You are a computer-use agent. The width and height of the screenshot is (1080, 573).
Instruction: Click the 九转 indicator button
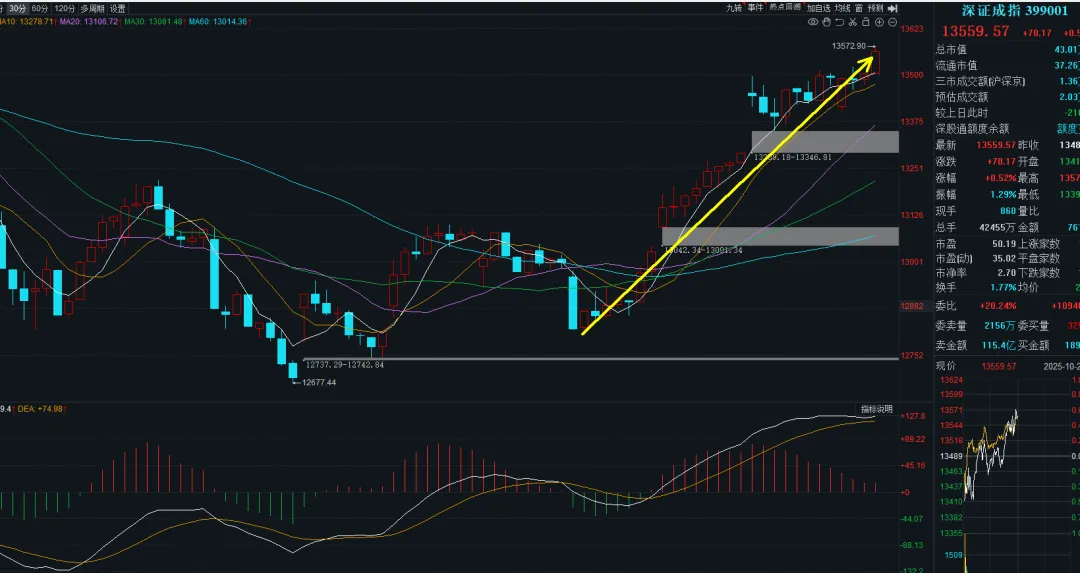click(x=734, y=8)
